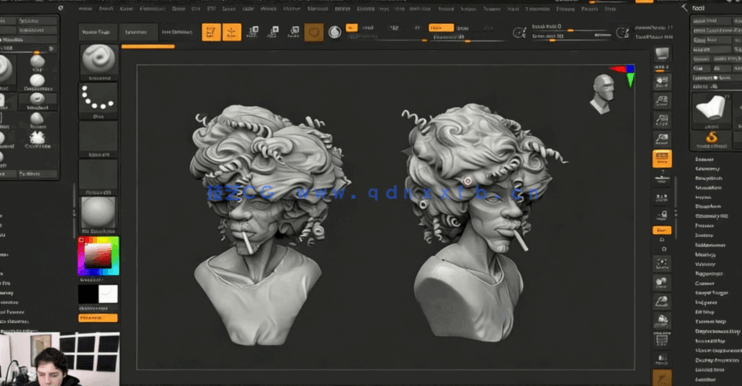Select the ClayBuildup brush icon

tap(37, 81)
